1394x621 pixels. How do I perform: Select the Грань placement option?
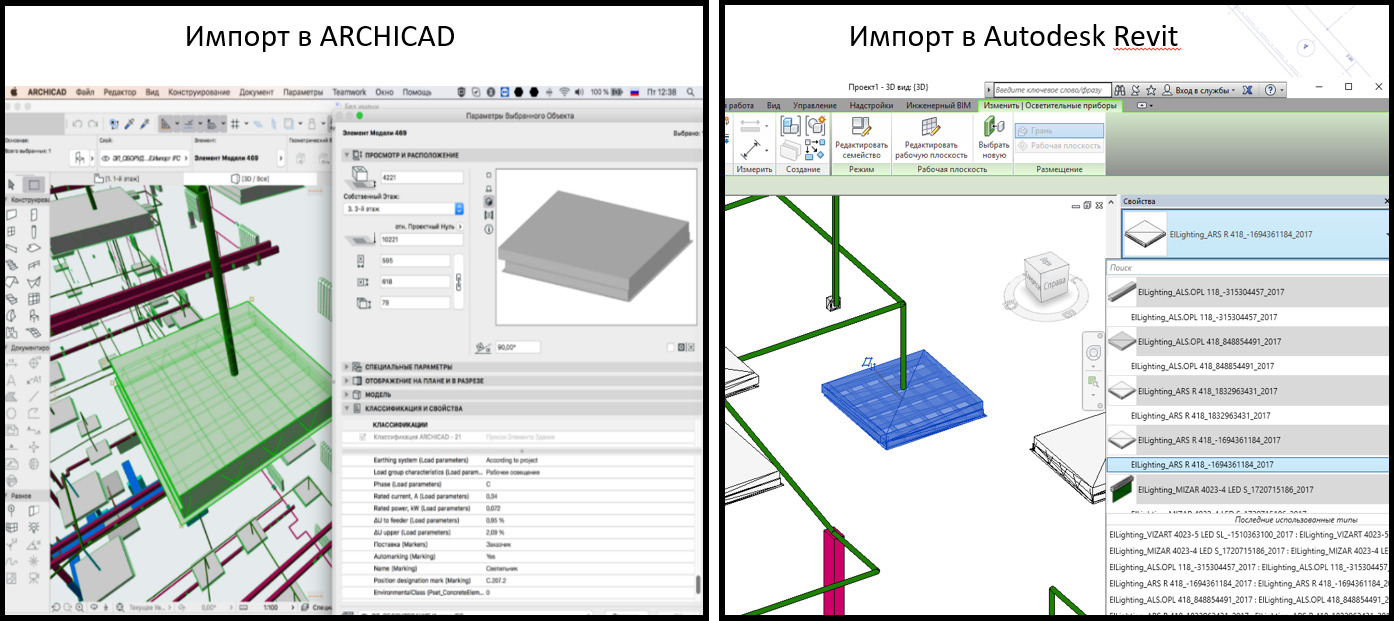click(x=1060, y=131)
